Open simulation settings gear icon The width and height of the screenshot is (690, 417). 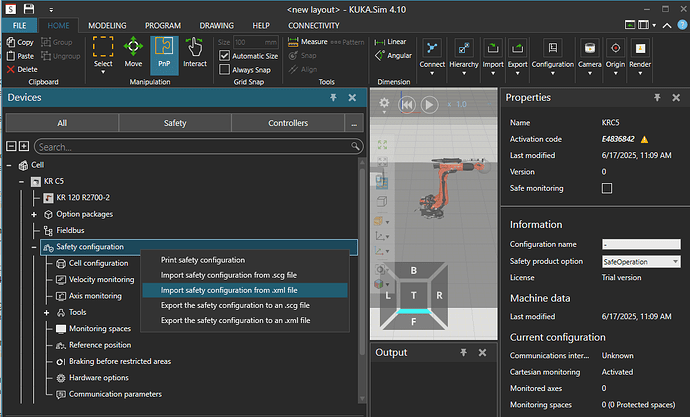[384, 103]
